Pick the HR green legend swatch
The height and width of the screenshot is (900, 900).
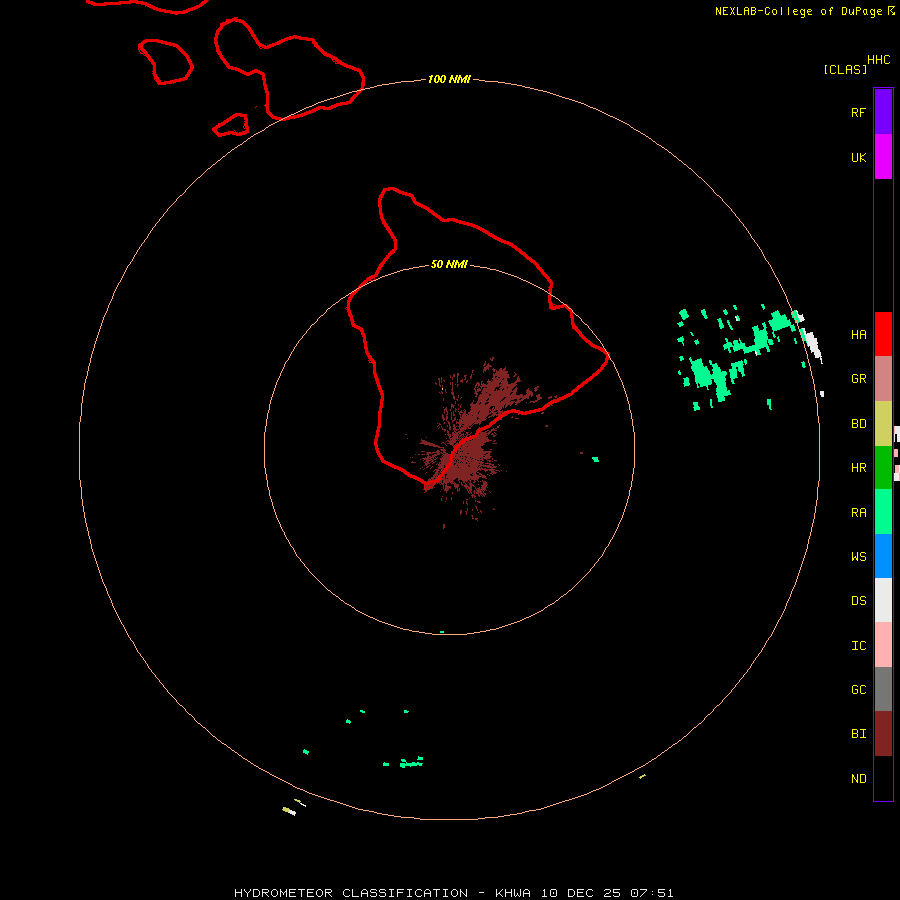[x=883, y=468]
